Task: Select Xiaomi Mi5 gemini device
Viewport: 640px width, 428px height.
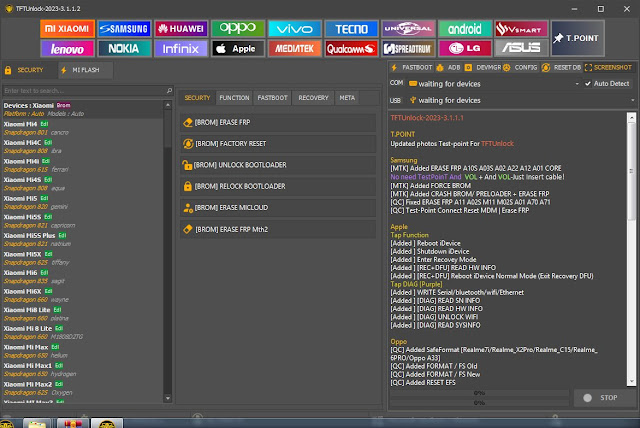Action: coord(83,202)
